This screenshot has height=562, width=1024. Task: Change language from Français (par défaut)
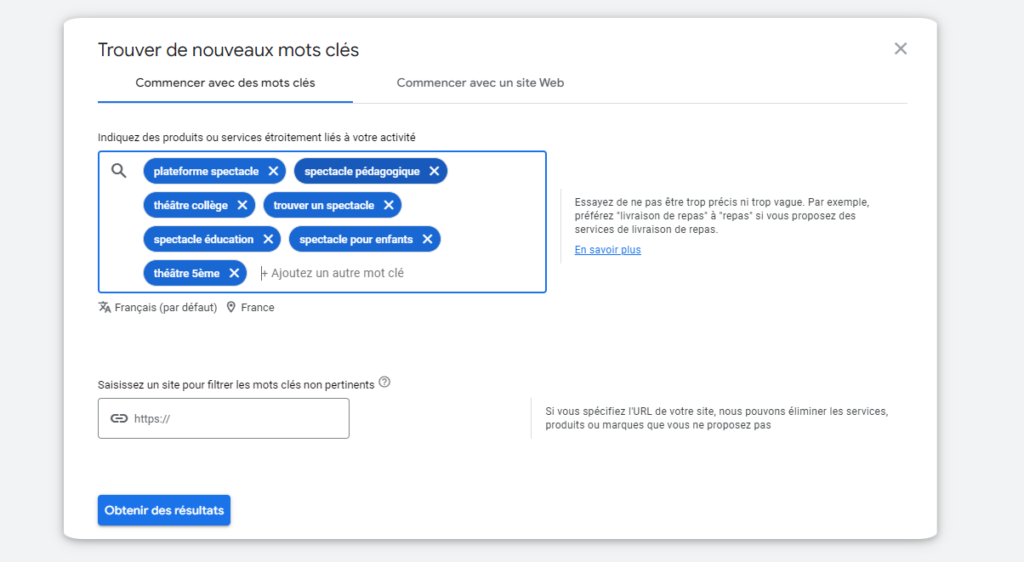158,308
